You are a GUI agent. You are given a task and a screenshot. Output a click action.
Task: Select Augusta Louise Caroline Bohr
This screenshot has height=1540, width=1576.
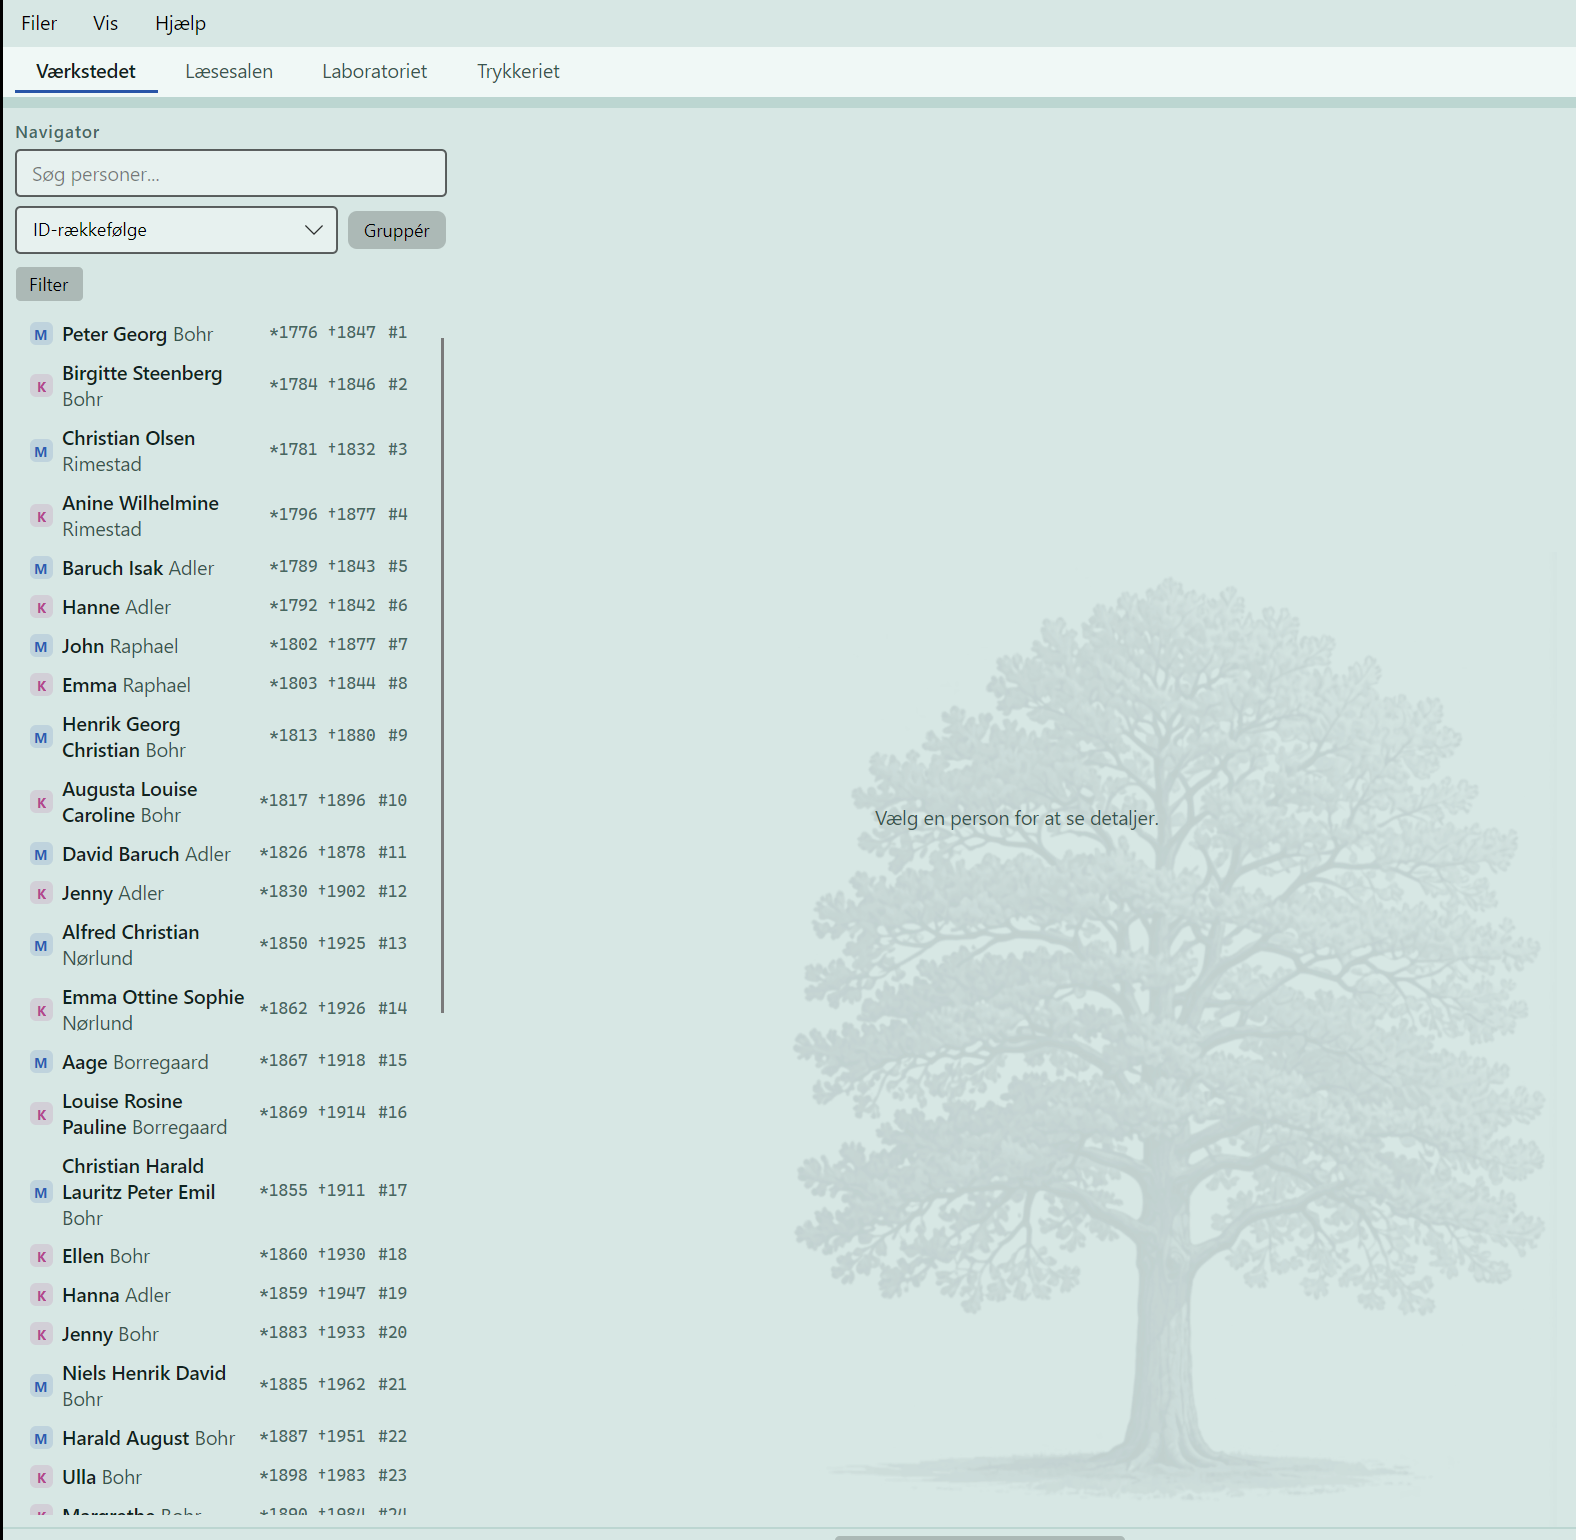click(x=221, y=802)
